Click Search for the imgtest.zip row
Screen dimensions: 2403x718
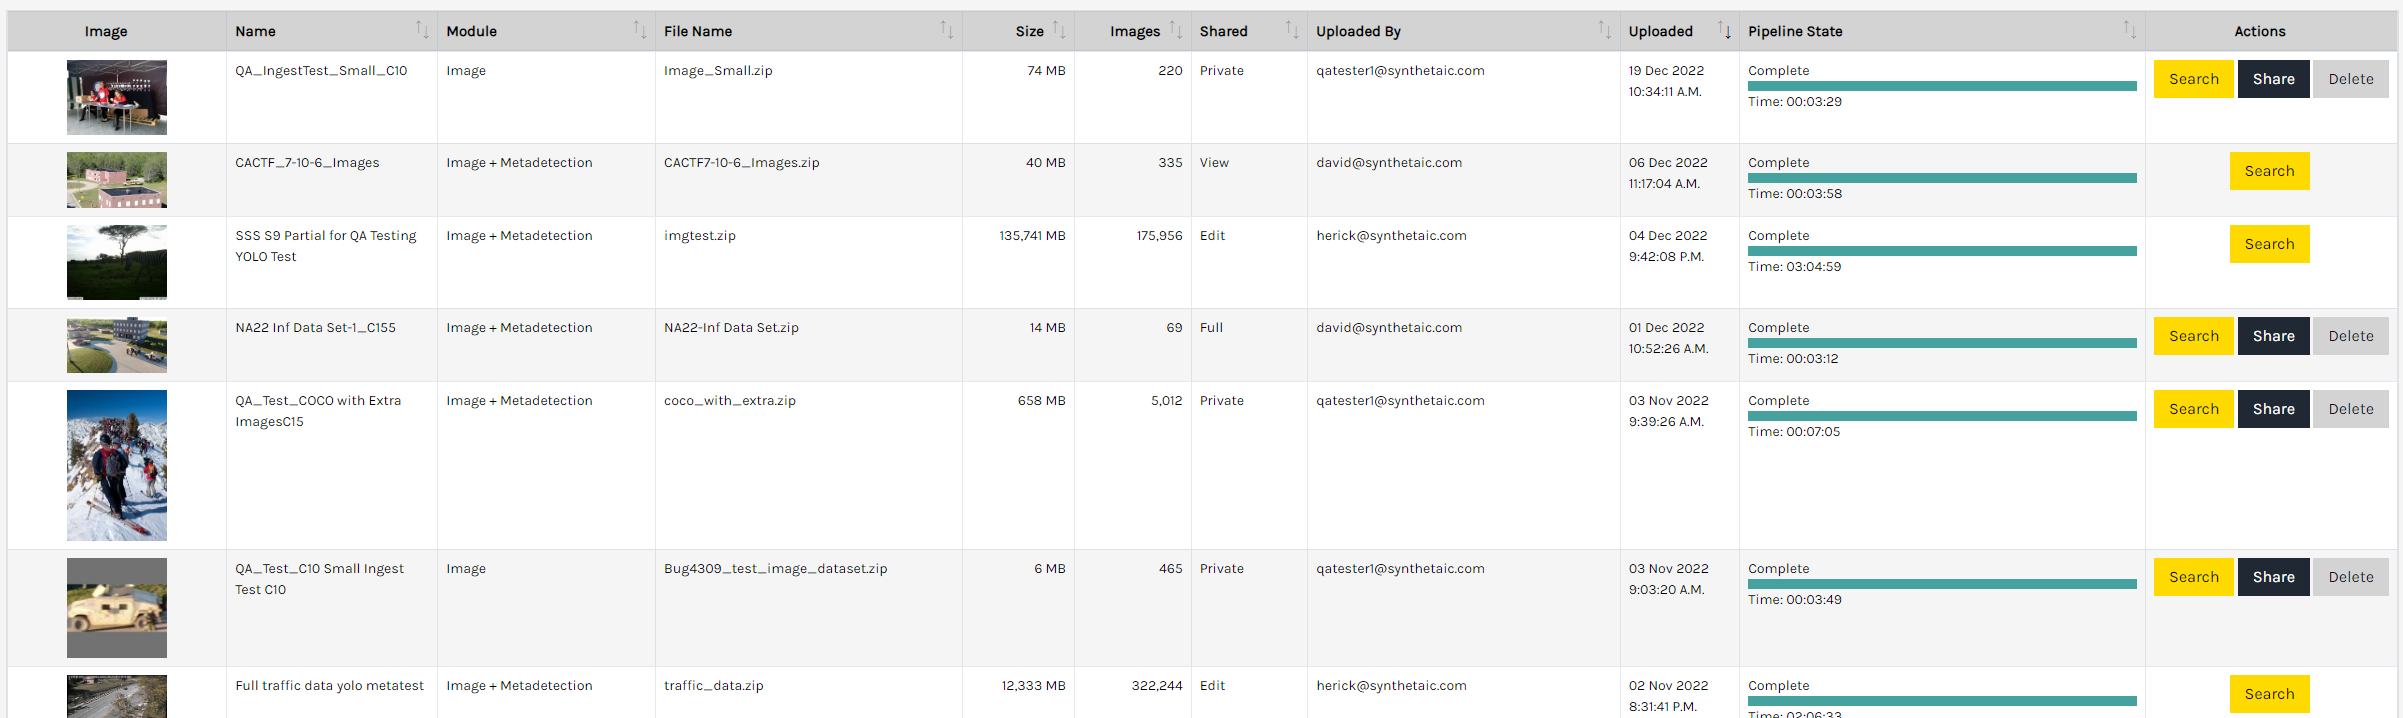[x=2269, y=244]
